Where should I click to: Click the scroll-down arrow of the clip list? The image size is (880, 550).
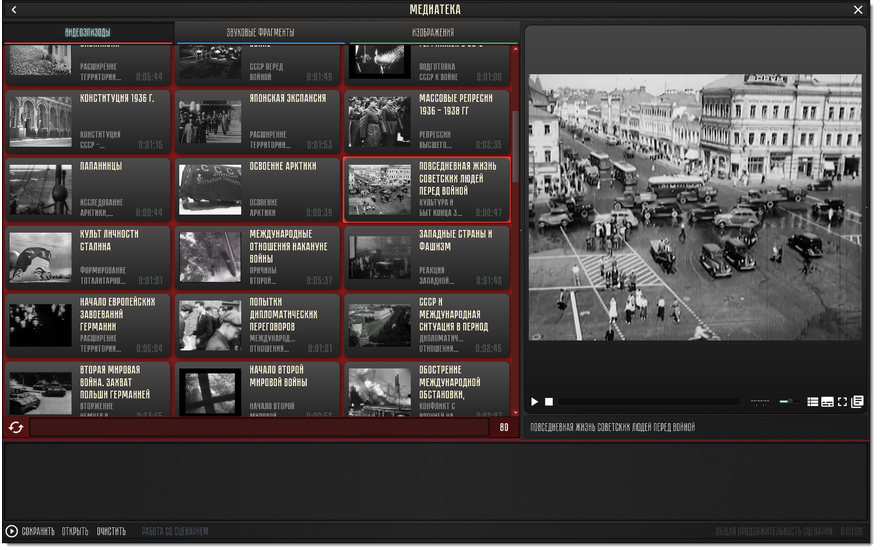[515, 412]
